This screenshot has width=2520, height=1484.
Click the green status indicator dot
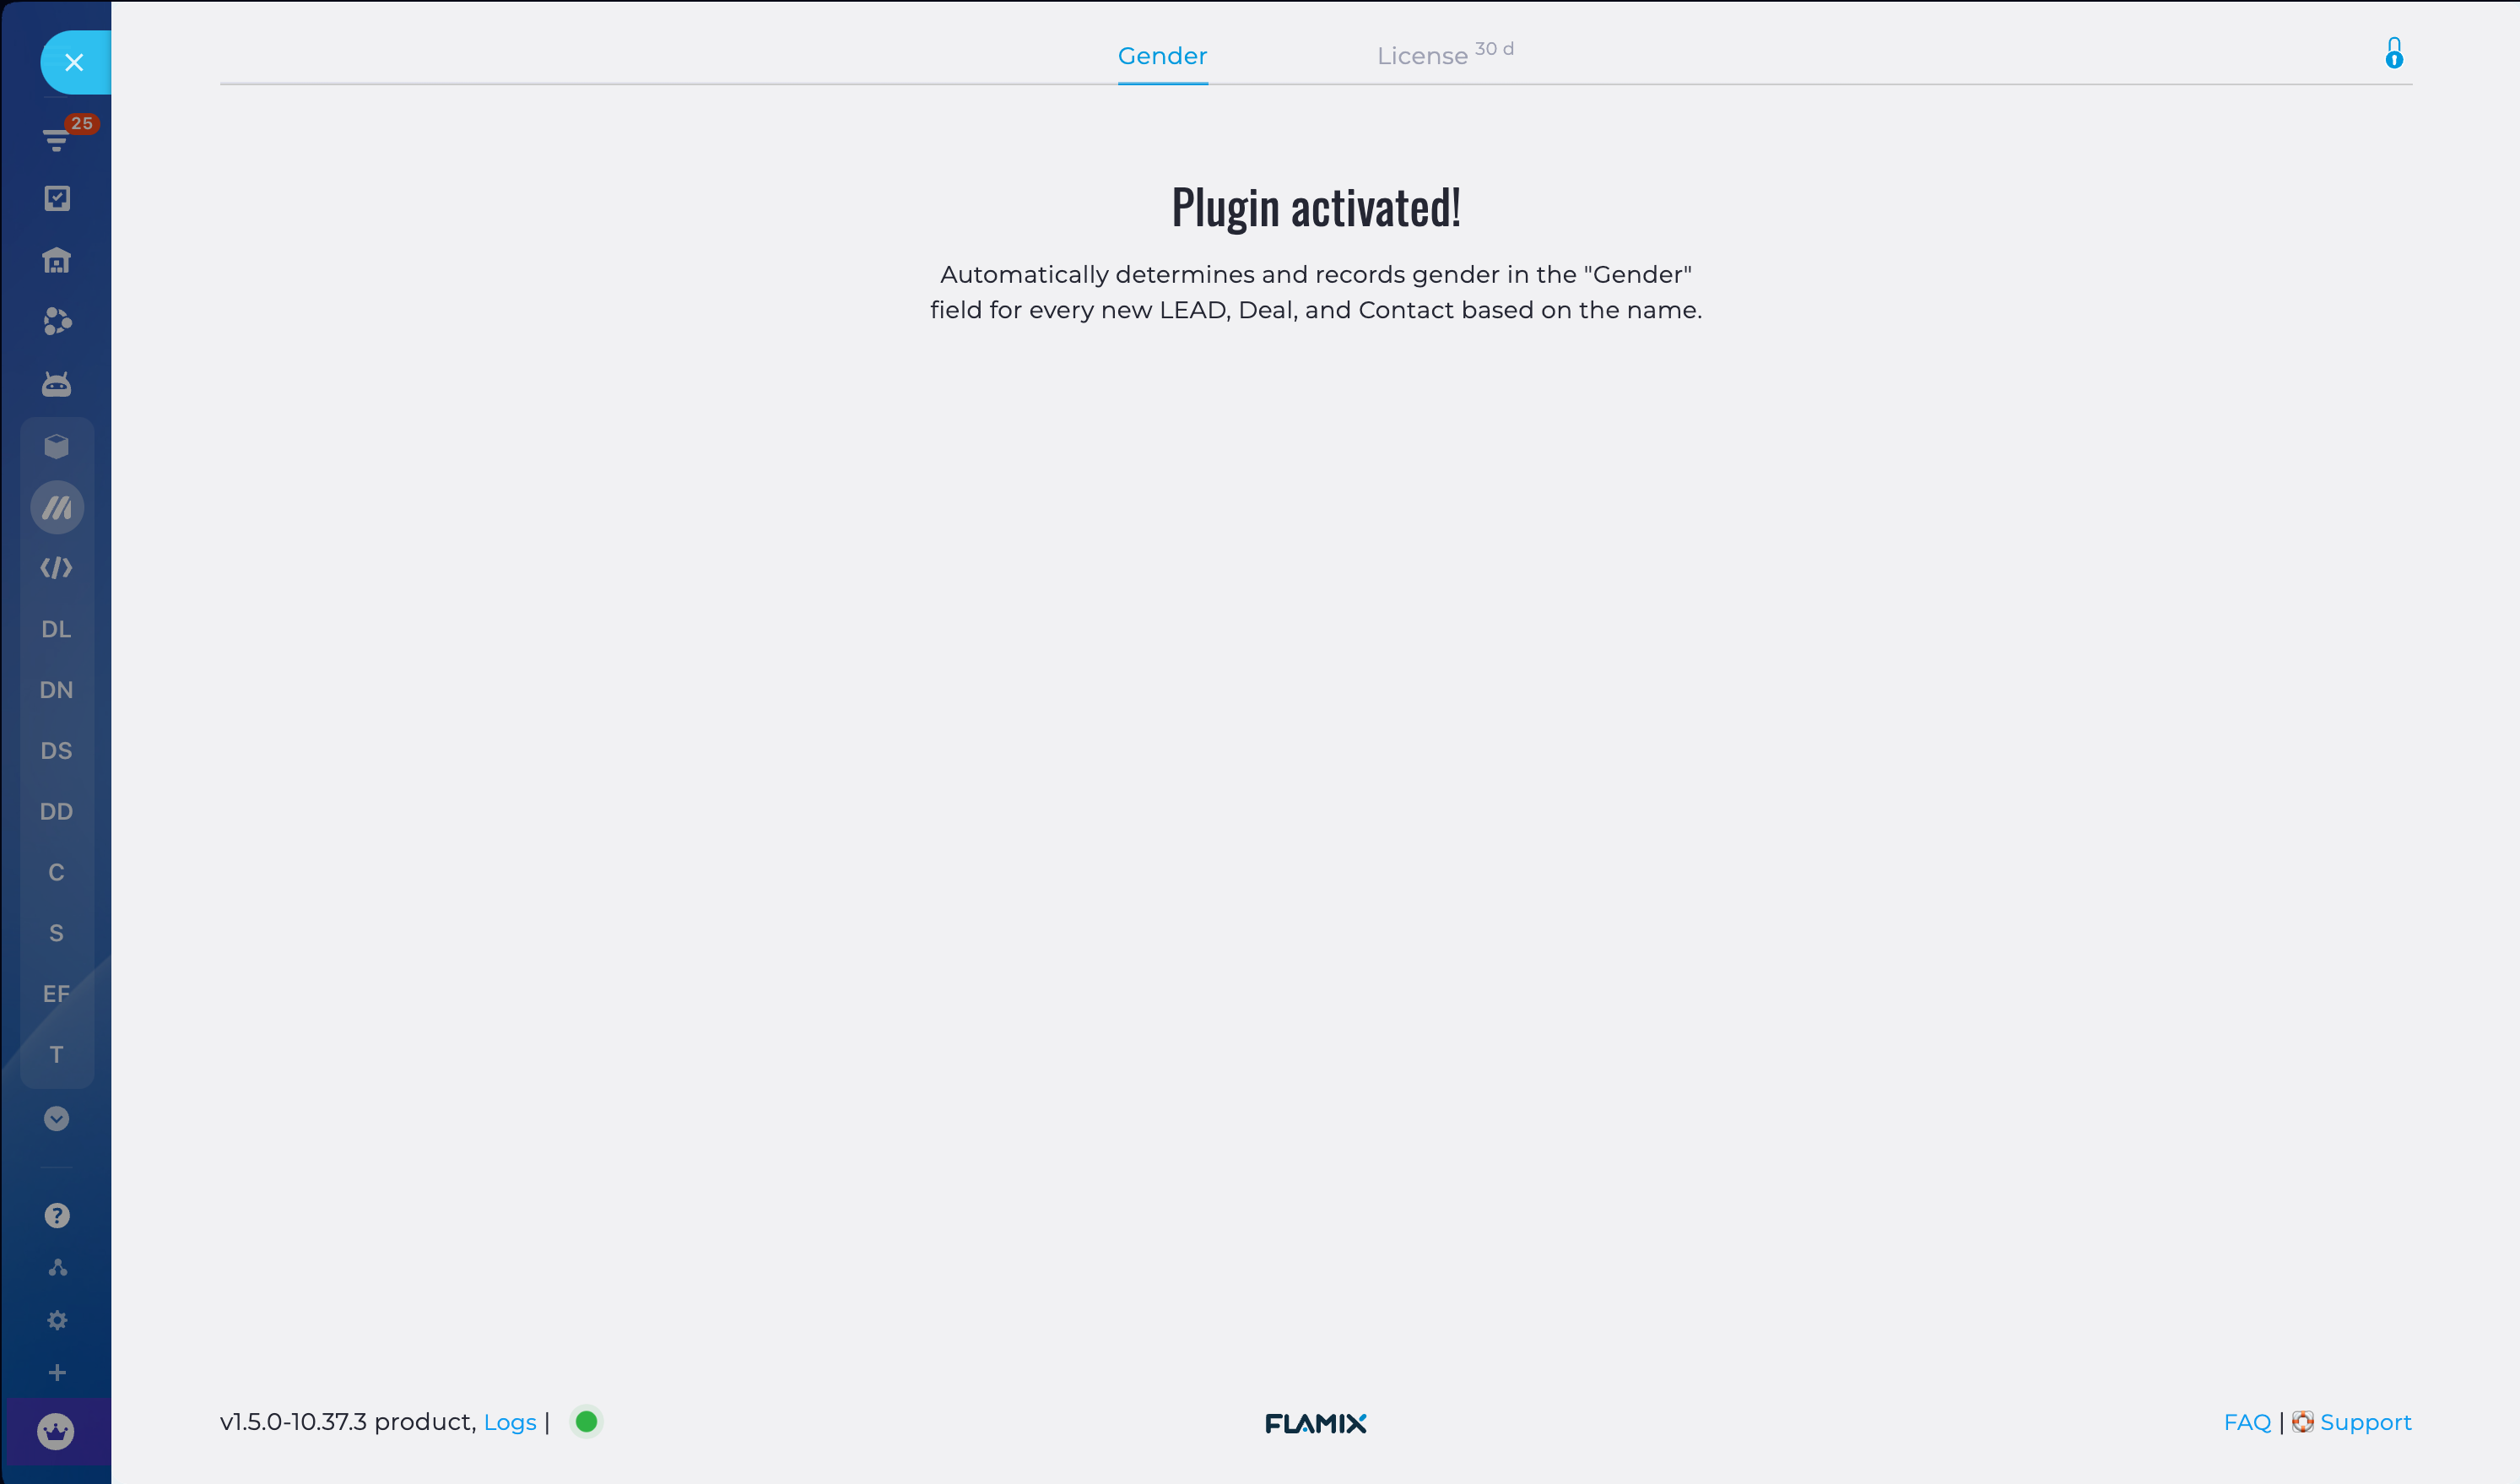[x=587, y=1421]
